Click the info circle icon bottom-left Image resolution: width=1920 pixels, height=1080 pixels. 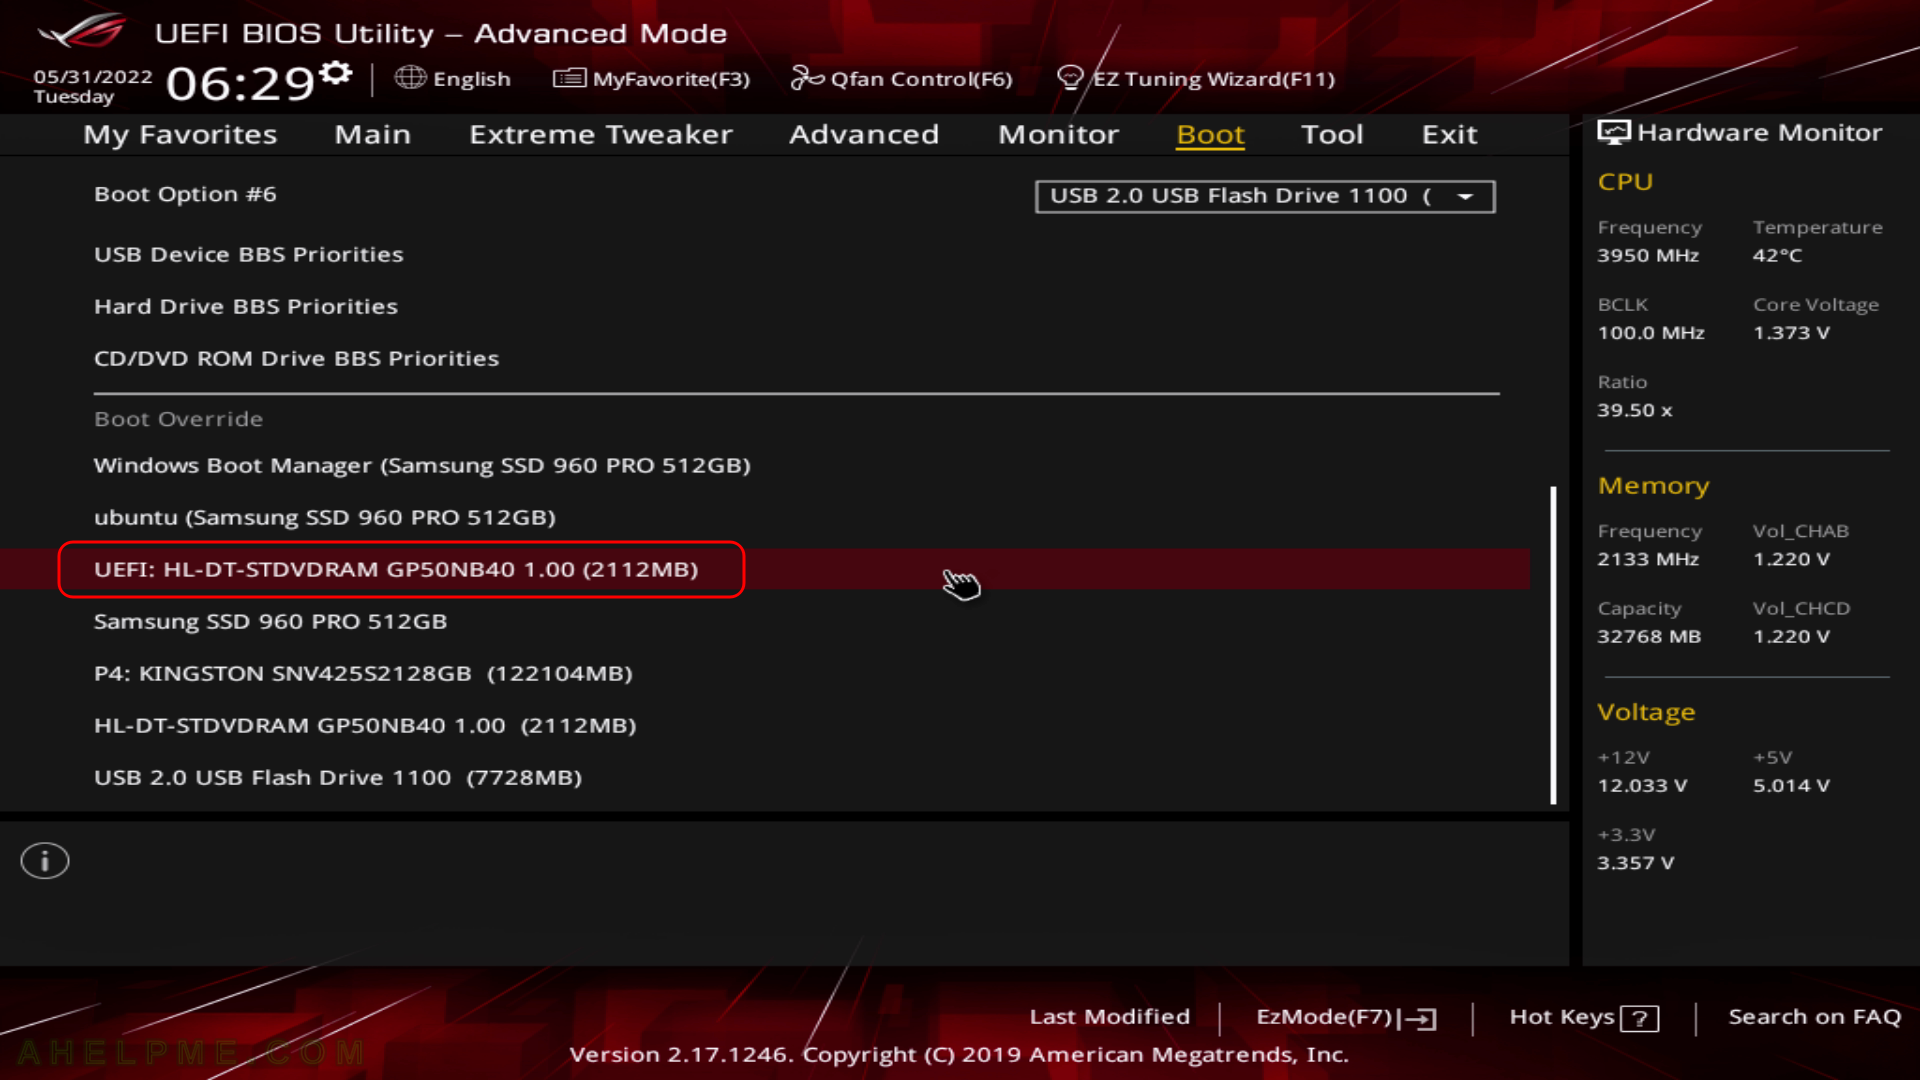[44, 860]
